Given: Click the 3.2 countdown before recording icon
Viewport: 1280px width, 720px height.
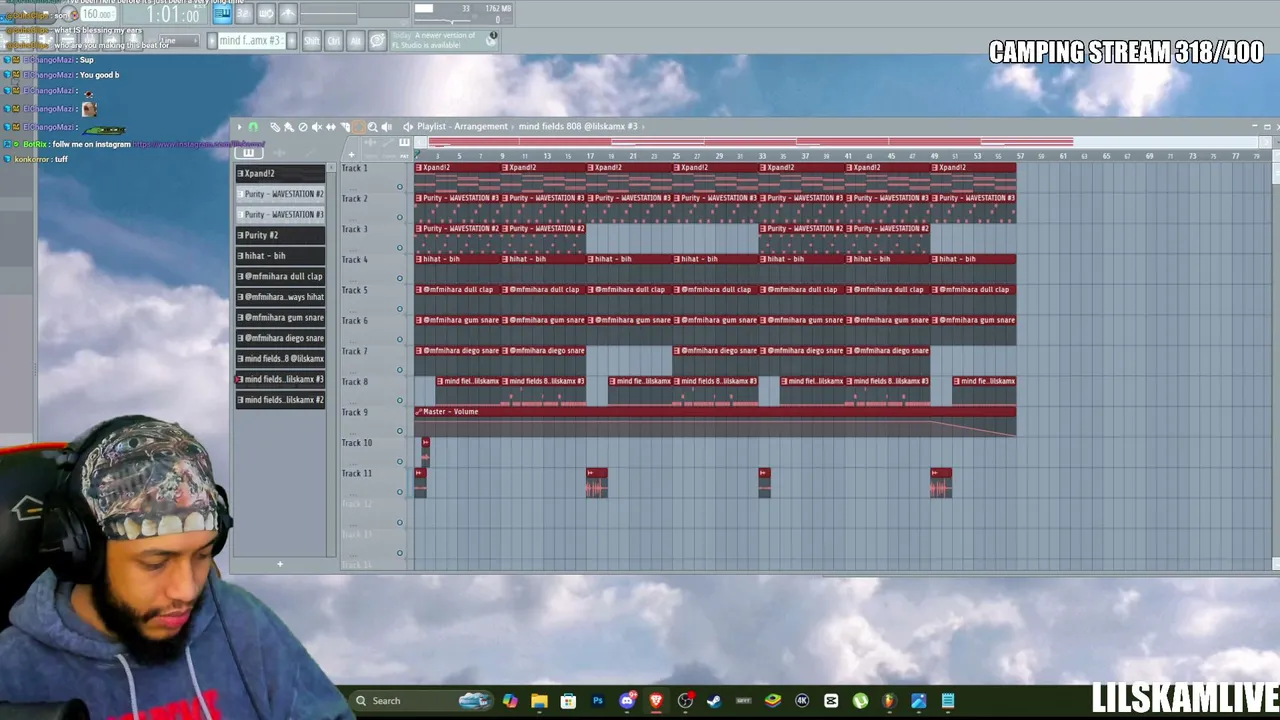Looking at the screenshot, I should 244,14.
